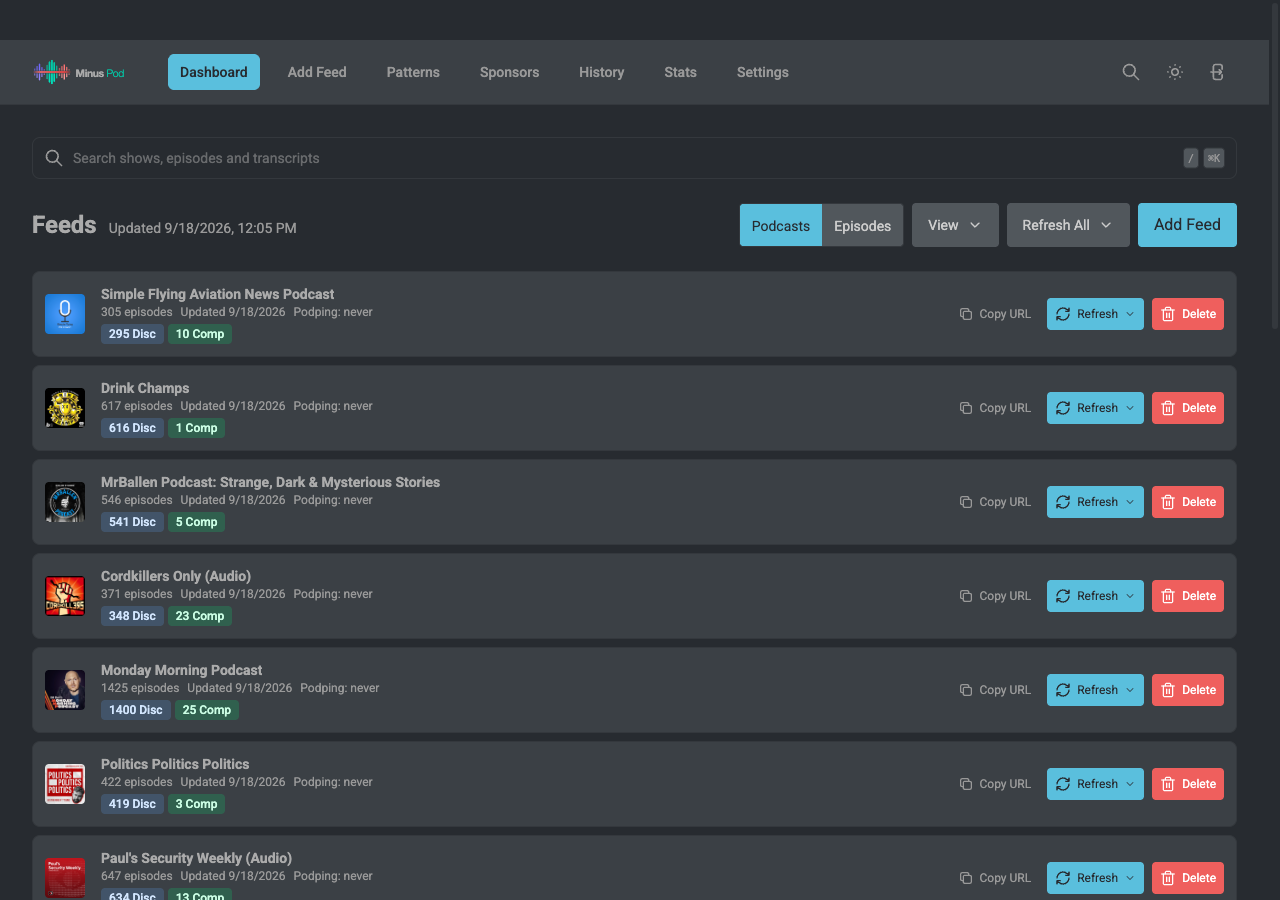Open the View dropdown

tap(955, 225)
